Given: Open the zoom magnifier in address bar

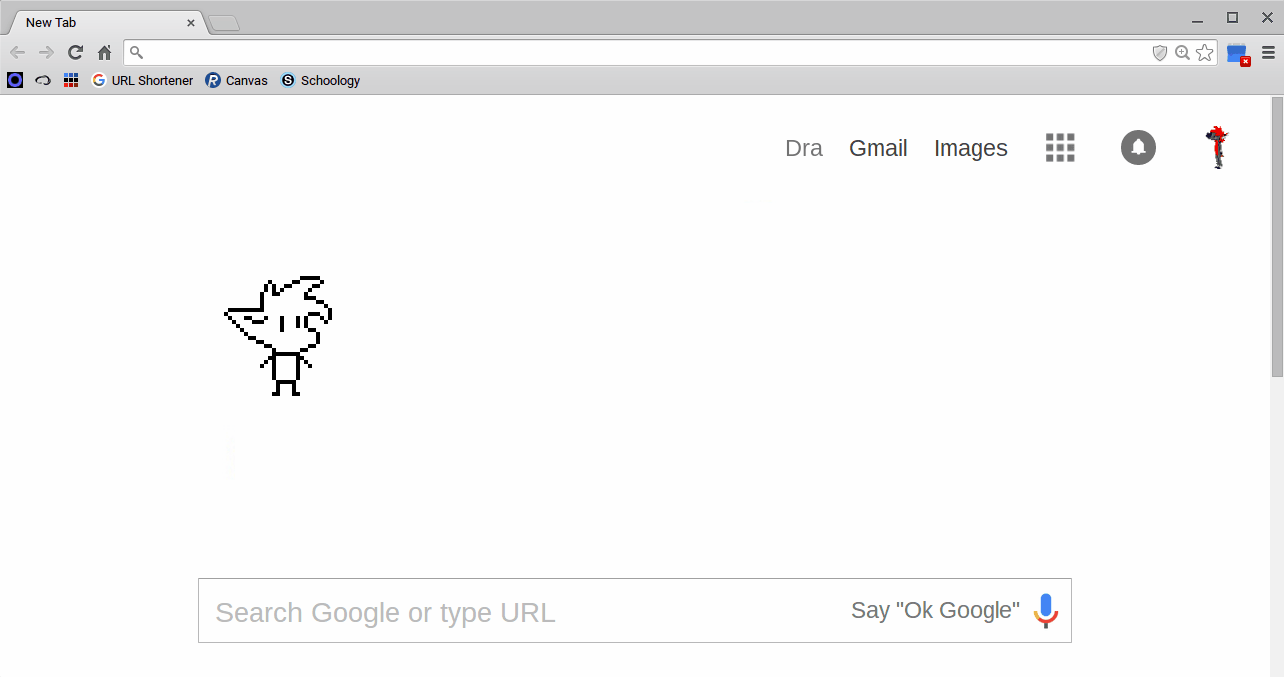Looking at the screenshot, I should (x=1182, y=53).
